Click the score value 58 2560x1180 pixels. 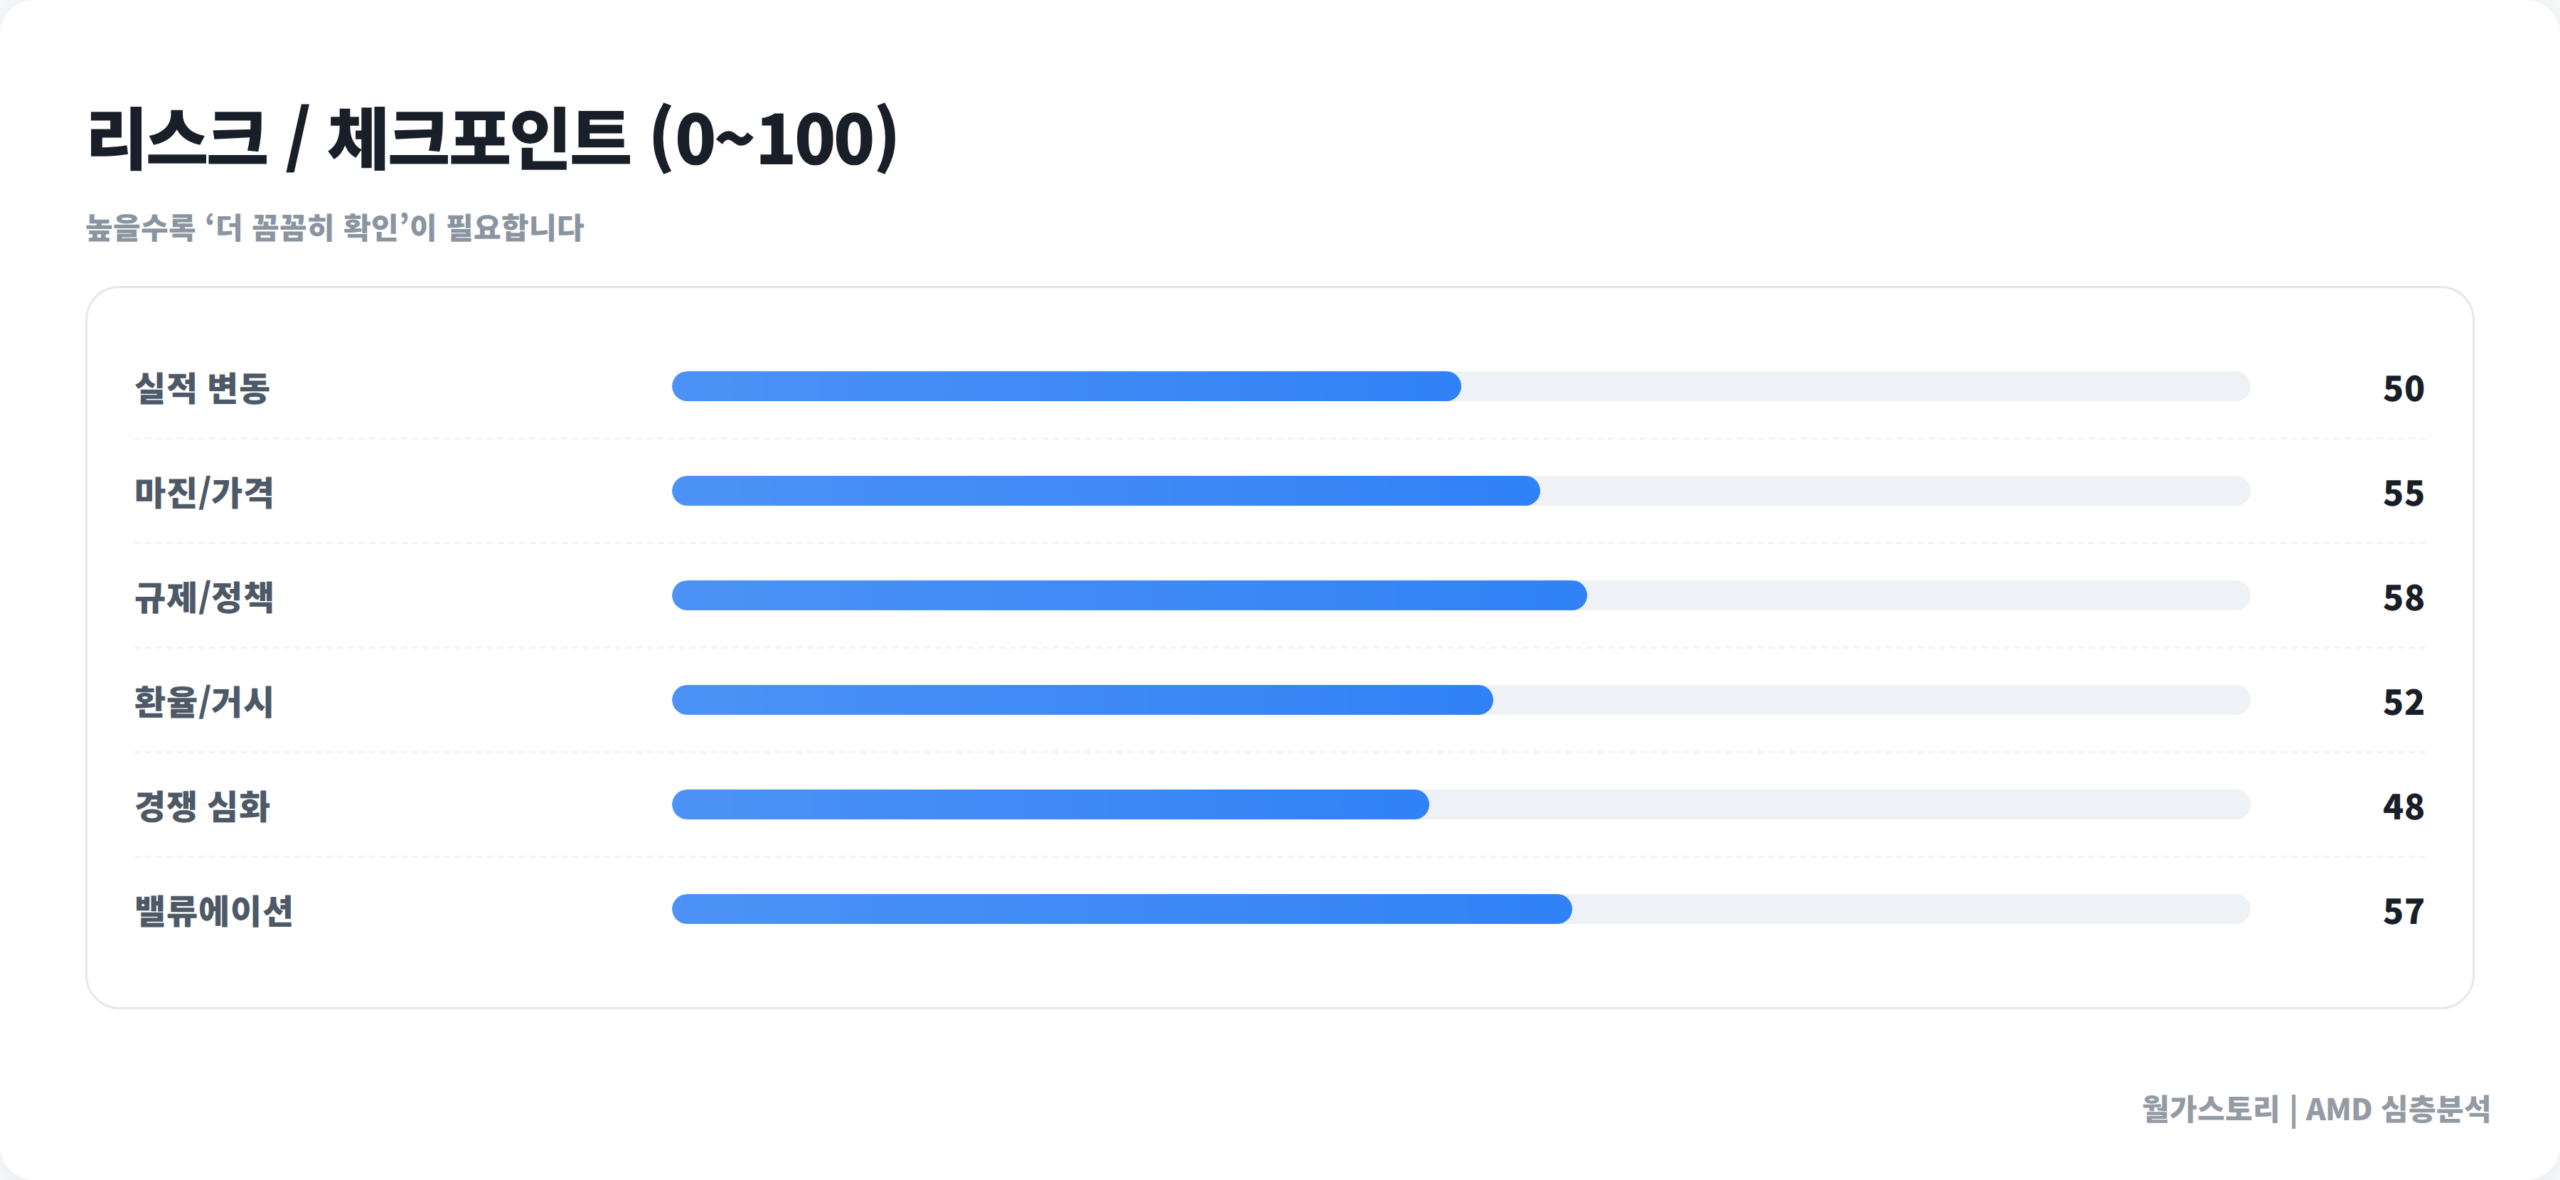[x=2403, y=598]
